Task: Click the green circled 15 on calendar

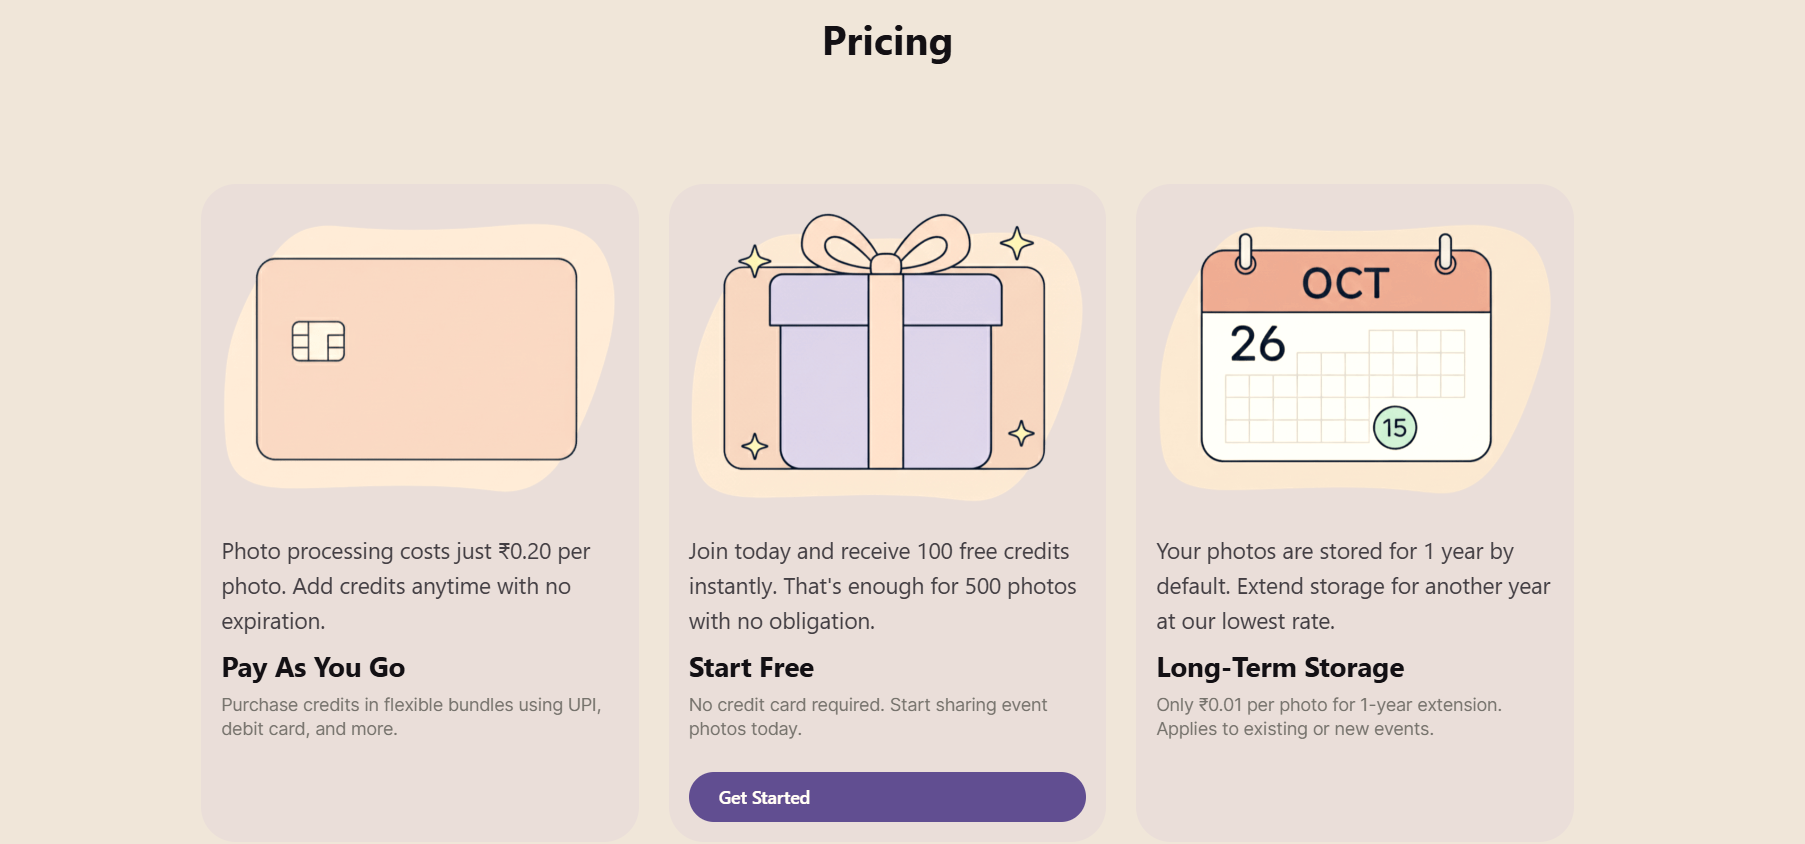Action: 1394,428
